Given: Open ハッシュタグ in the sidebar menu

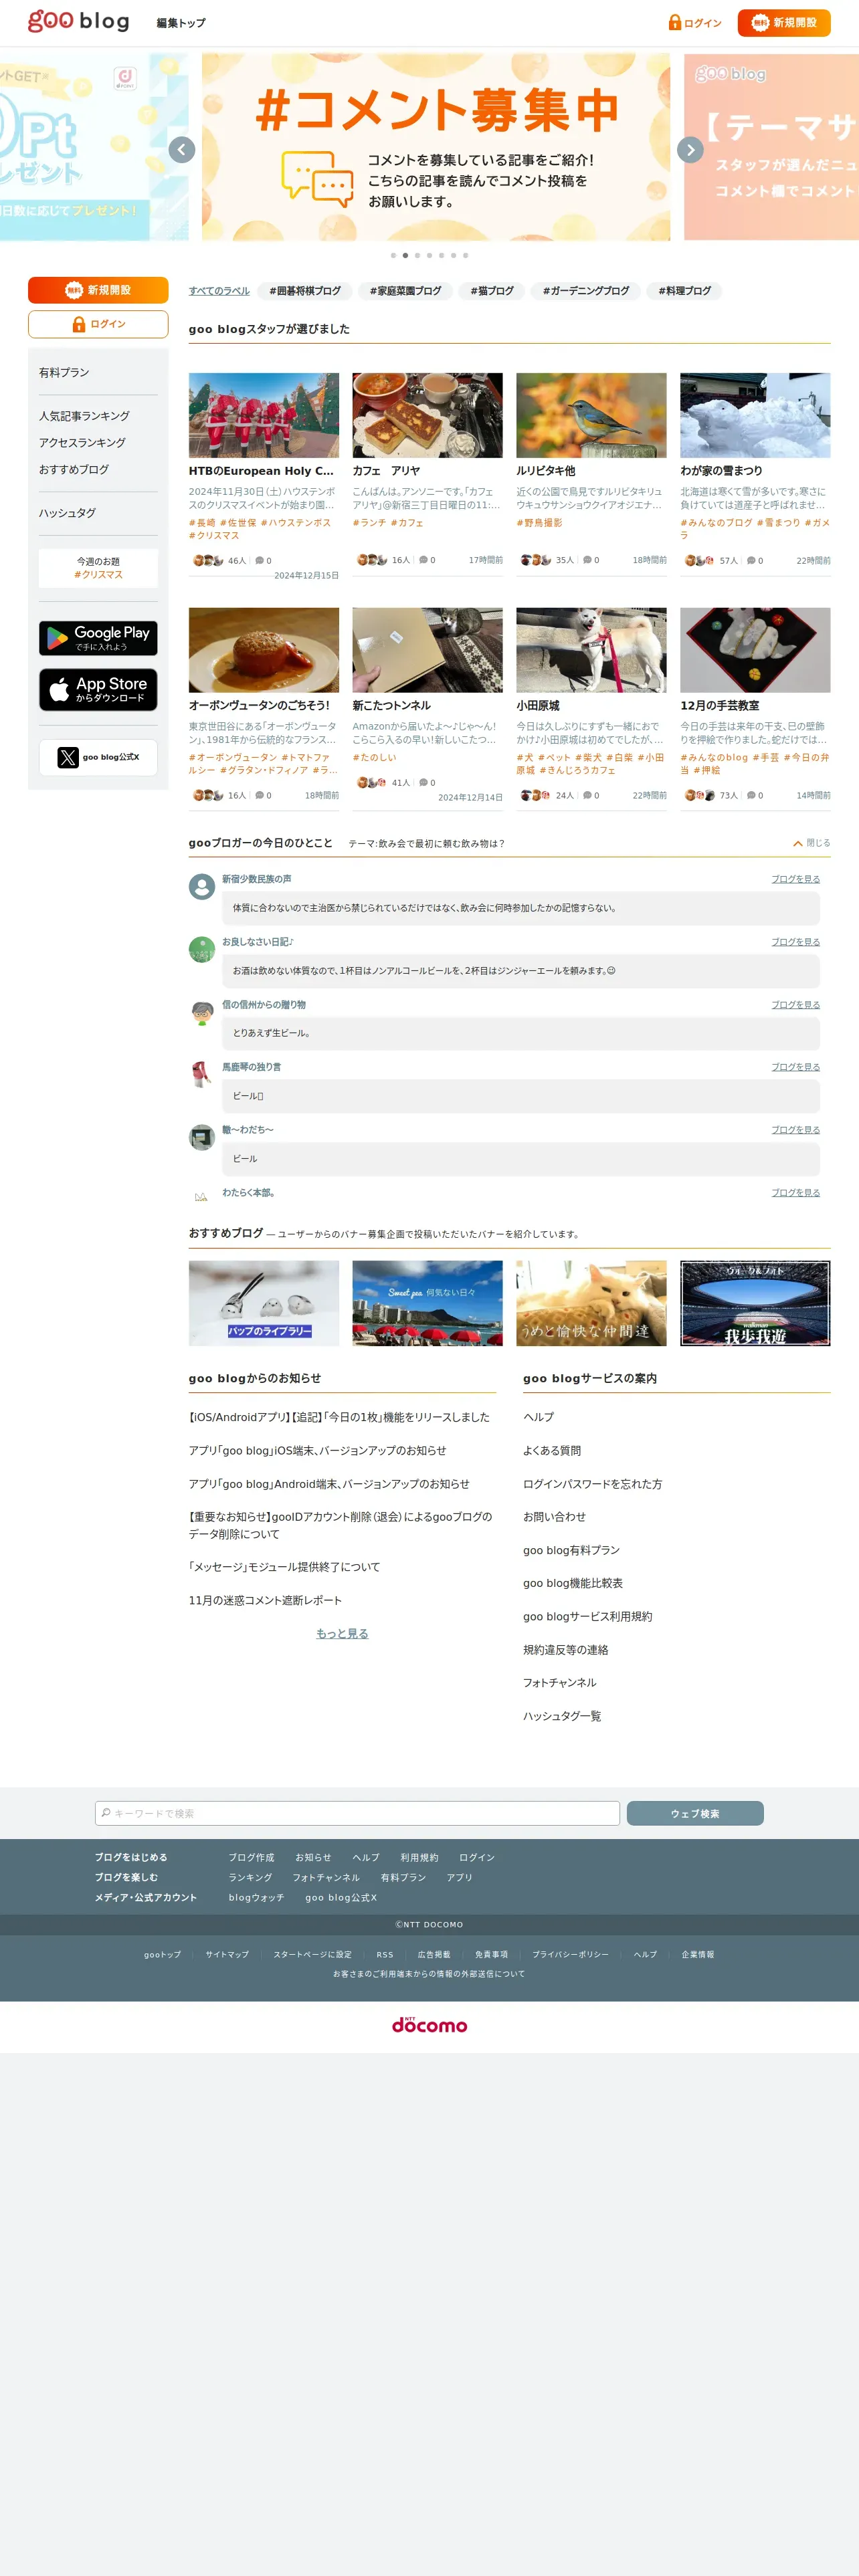Looking at the screenshot, I should [x=67, y=513].
